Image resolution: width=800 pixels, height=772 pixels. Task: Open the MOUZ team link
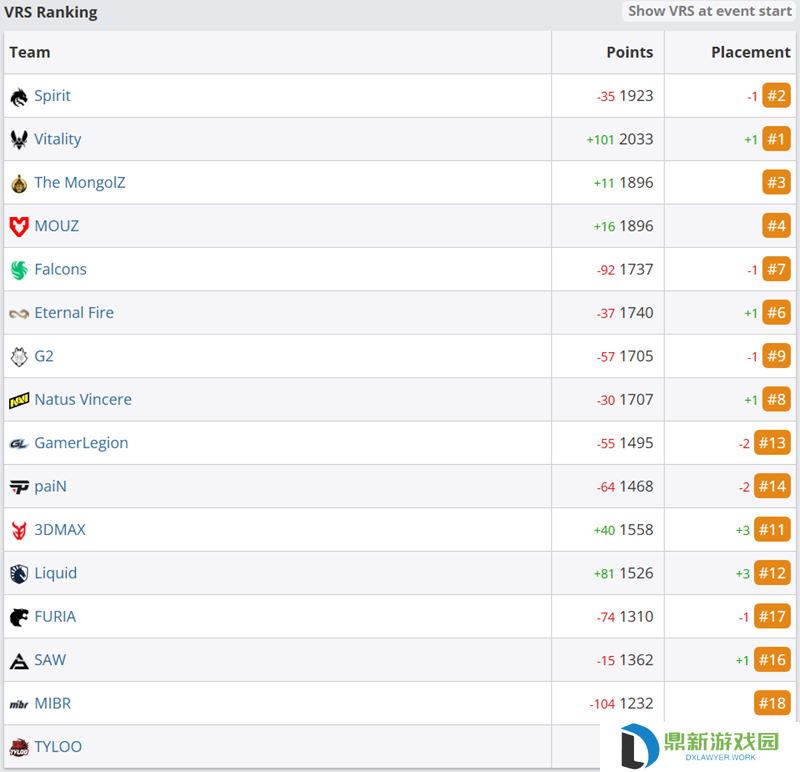[x=57, y=226]
